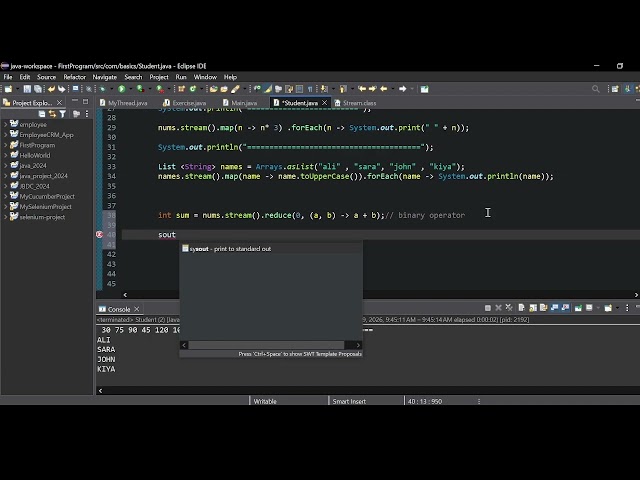Screen dimensions: 640x480
Task: Switch to the Stream.class tab
Action: 355,103
